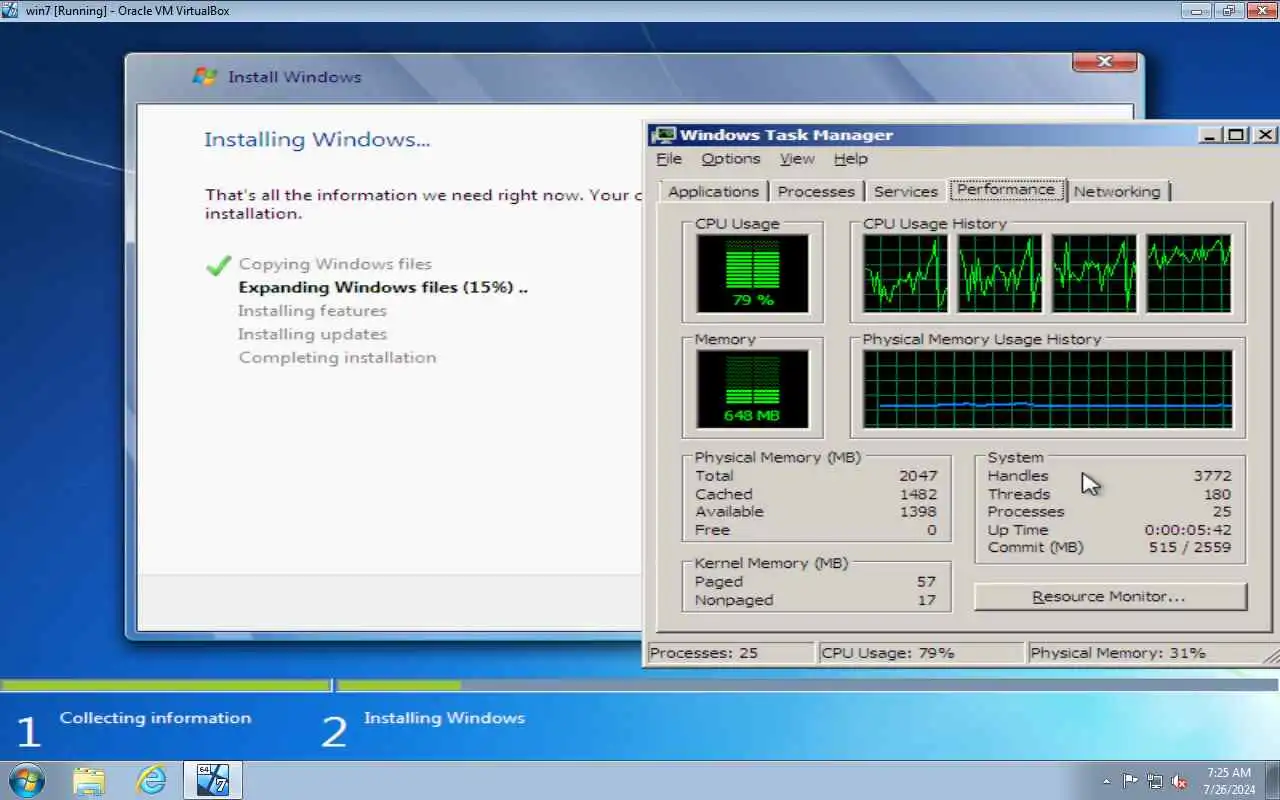Maximize the Task Manager window
The image size is (1280, 800).
coord(1237,135)
